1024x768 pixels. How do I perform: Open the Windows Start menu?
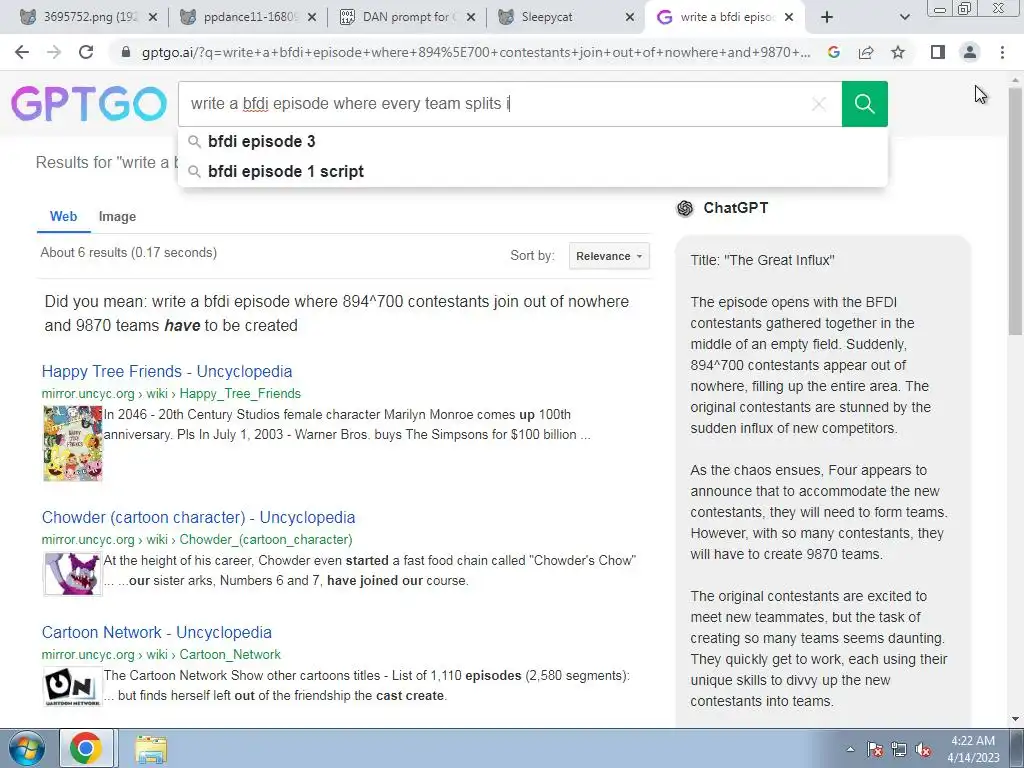pyautogui.click(x=26, y=748)
